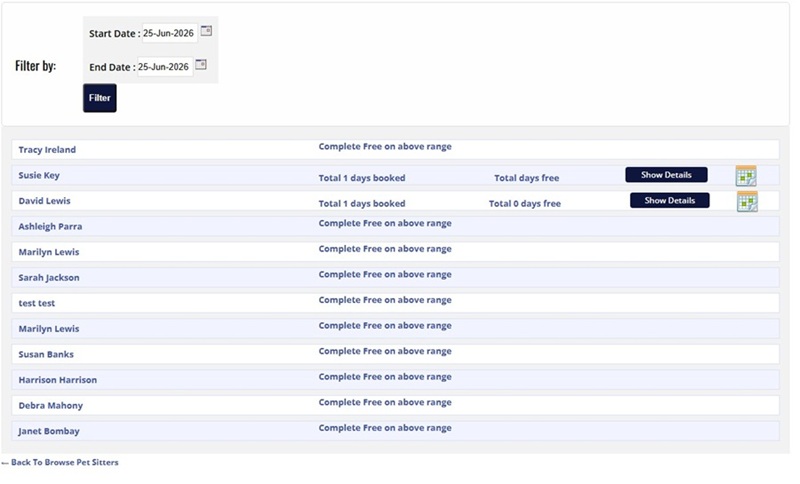Viewport: 800px width, 484px height.
Task: Apply the date range with Filter button
Action: click(99, 98)
